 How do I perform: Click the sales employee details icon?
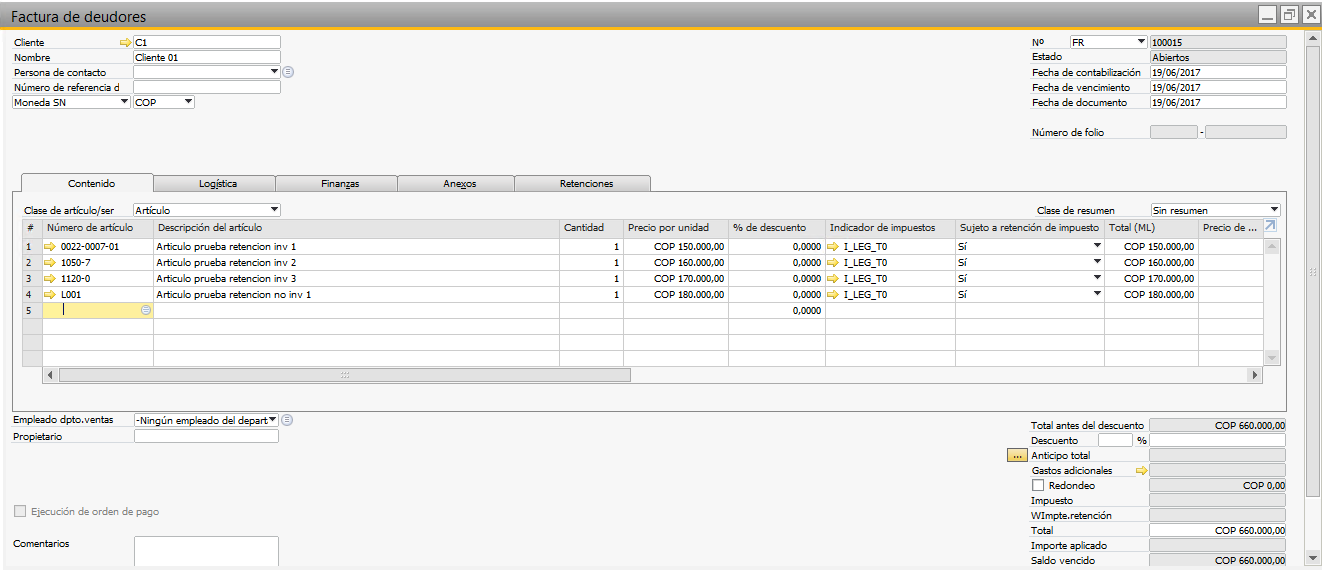pyautogui.click(x=288, y=420)
